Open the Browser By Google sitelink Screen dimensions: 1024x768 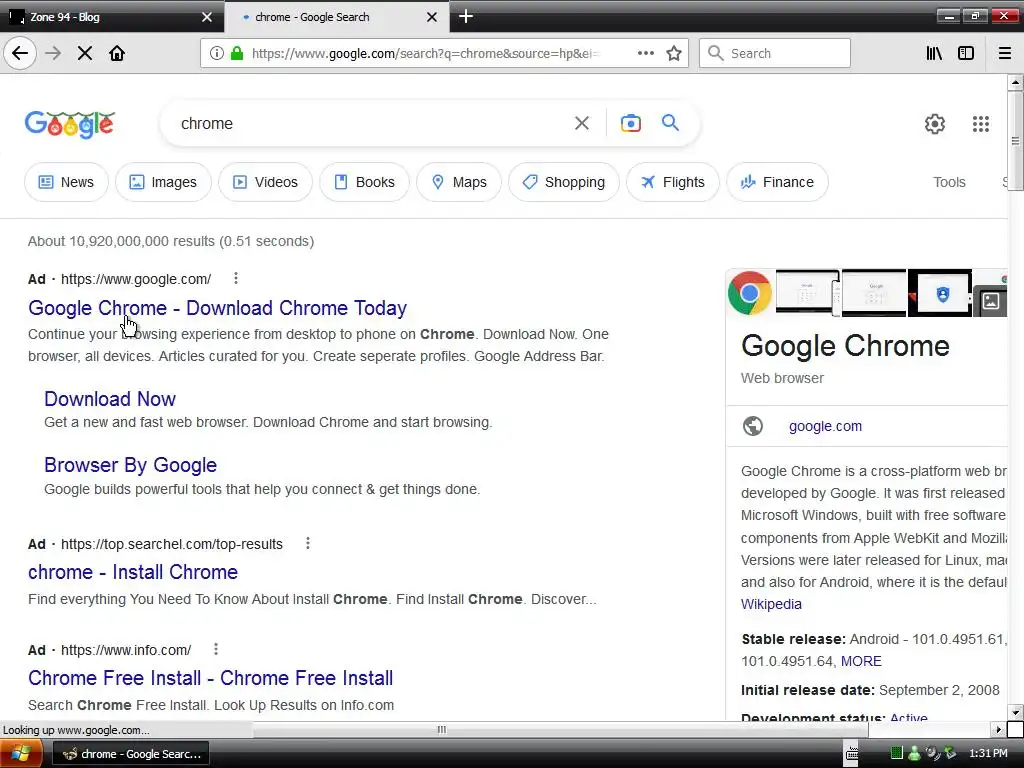click(x=131, y=464)
